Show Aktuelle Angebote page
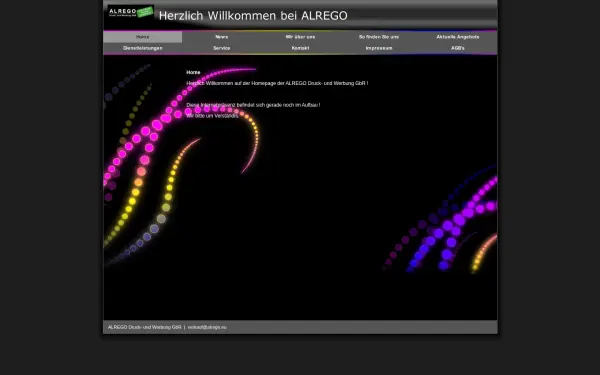The height and width of the screenshot is (375, 600). [458, 37]
